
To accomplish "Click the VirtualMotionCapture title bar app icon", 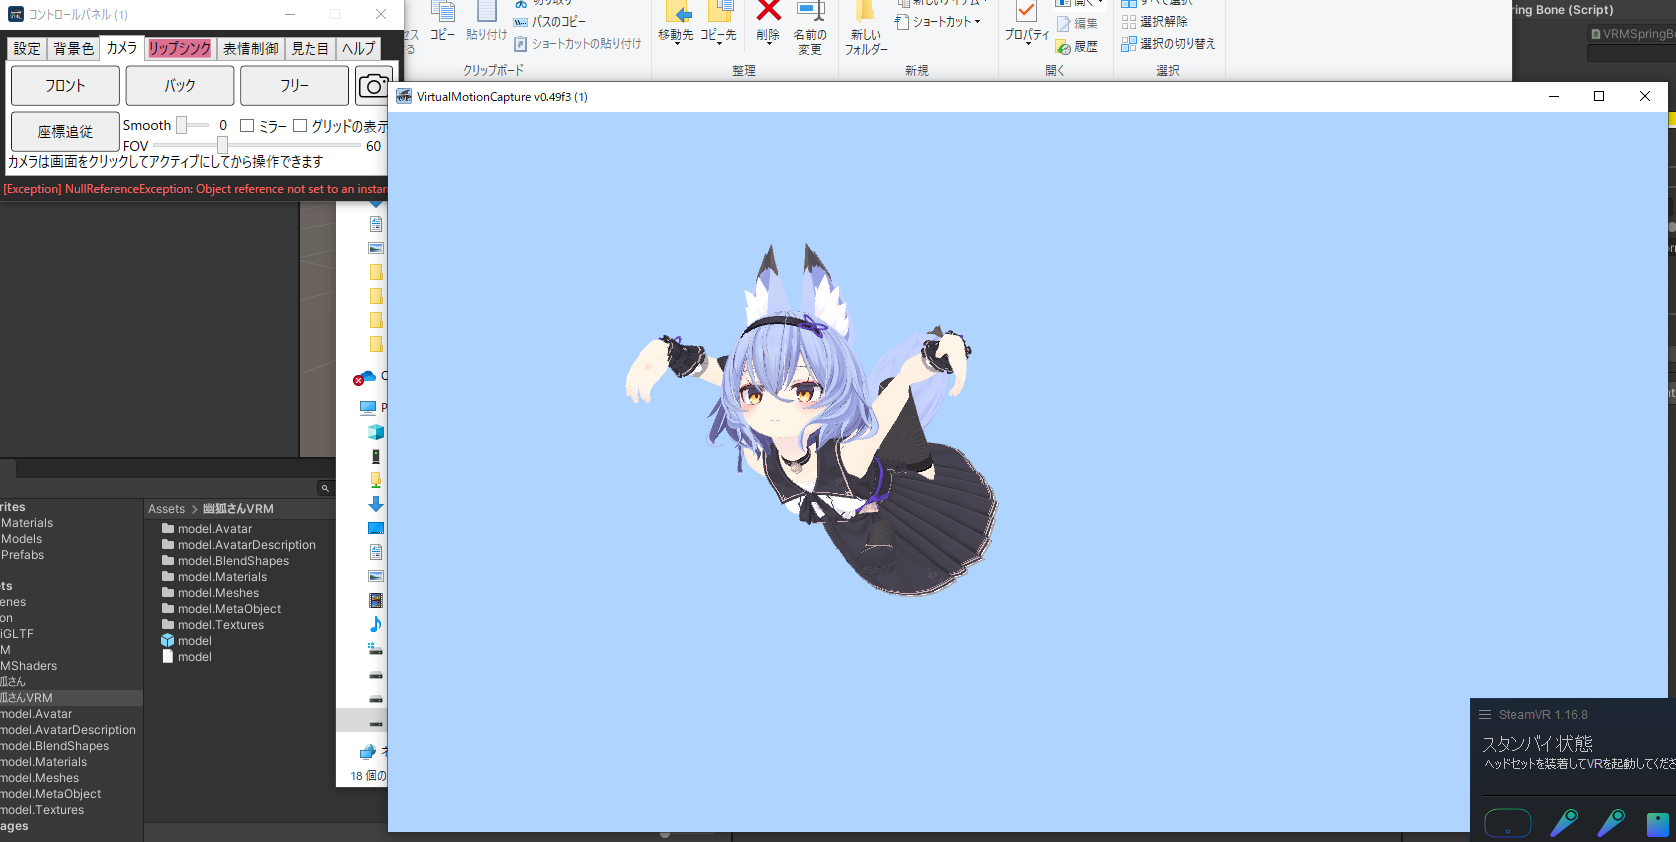I will coord(404,97).
